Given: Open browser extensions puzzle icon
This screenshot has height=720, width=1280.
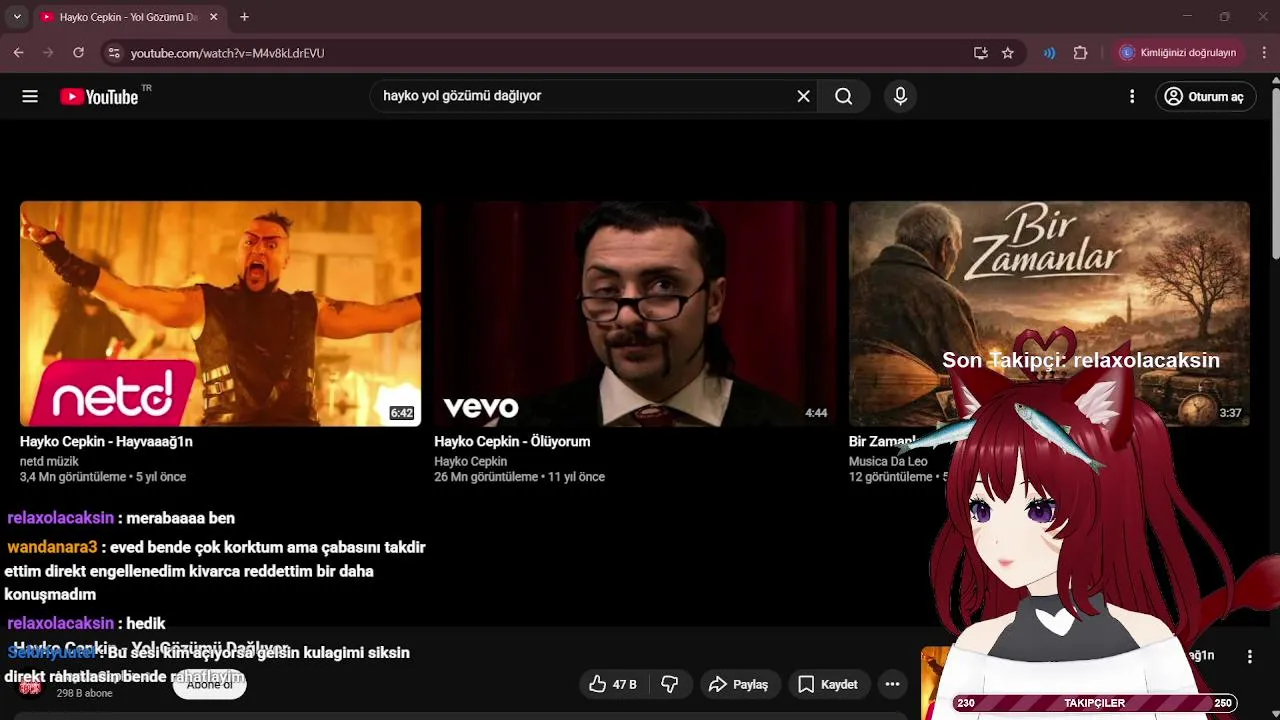Looking at the screenshot, I should 1080,53.
